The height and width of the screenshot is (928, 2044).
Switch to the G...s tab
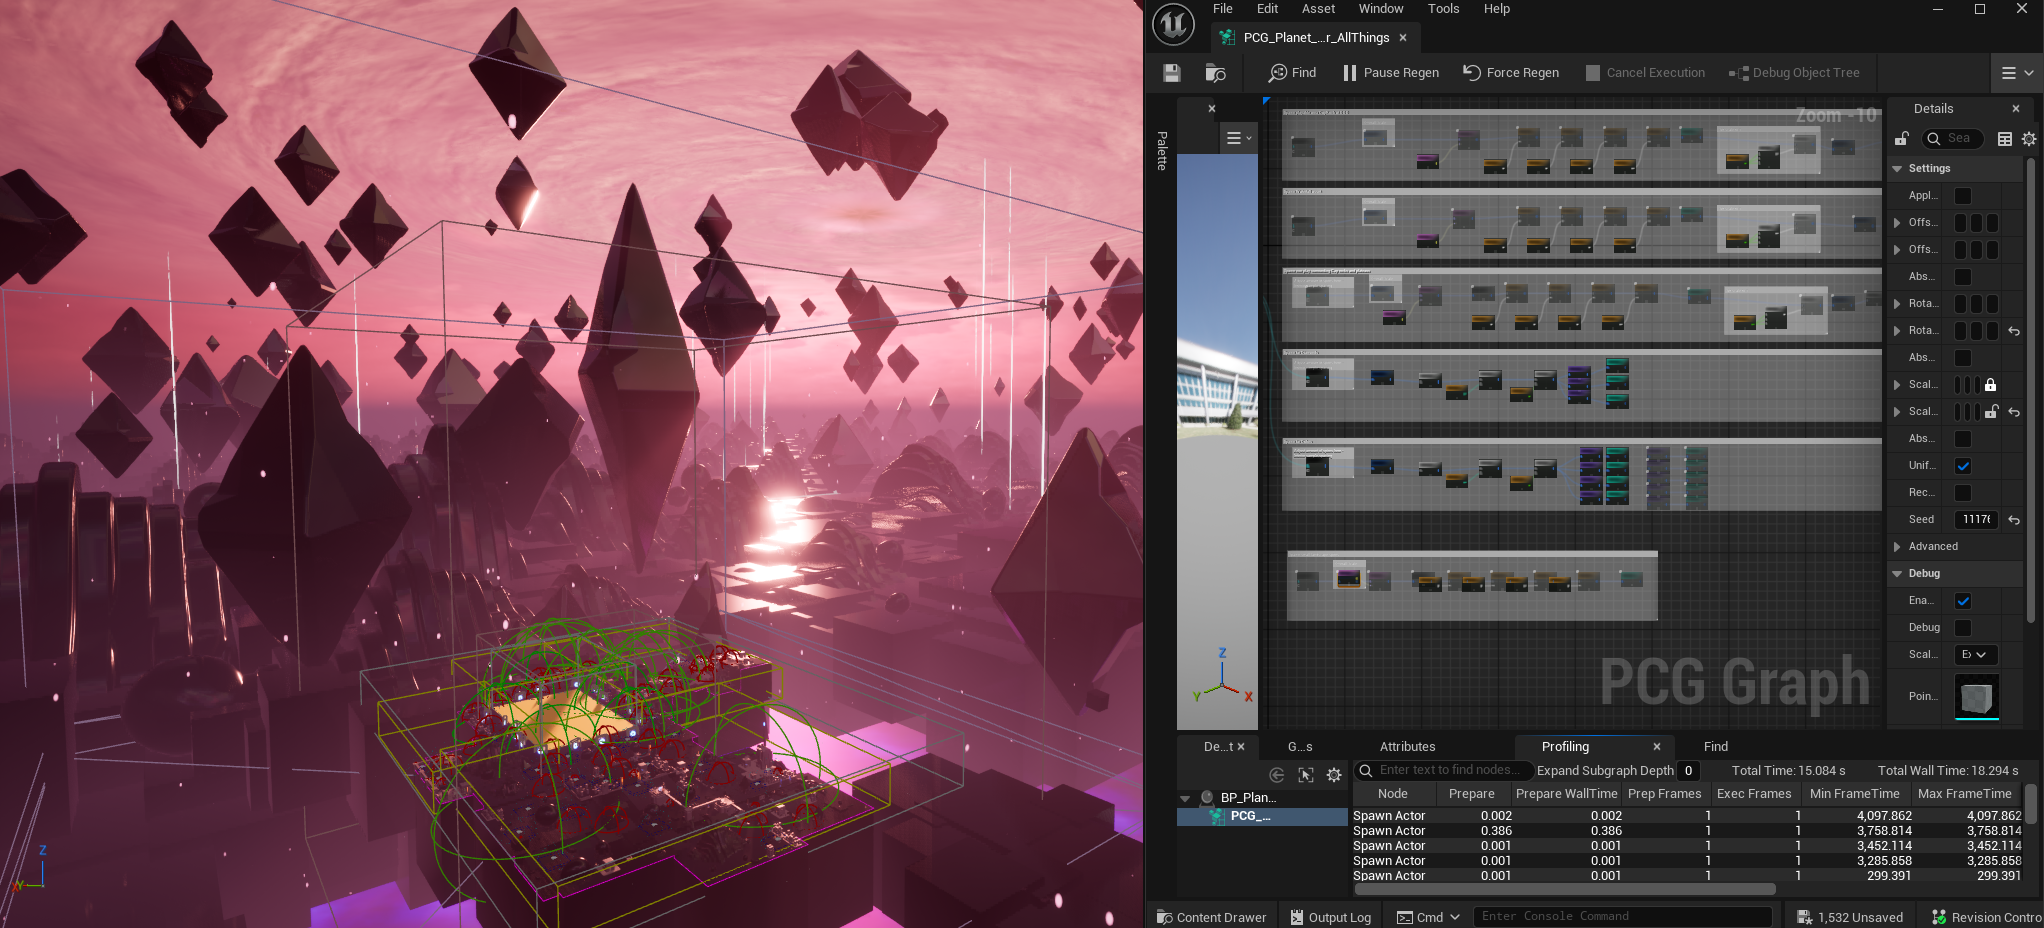(1300, 747)
